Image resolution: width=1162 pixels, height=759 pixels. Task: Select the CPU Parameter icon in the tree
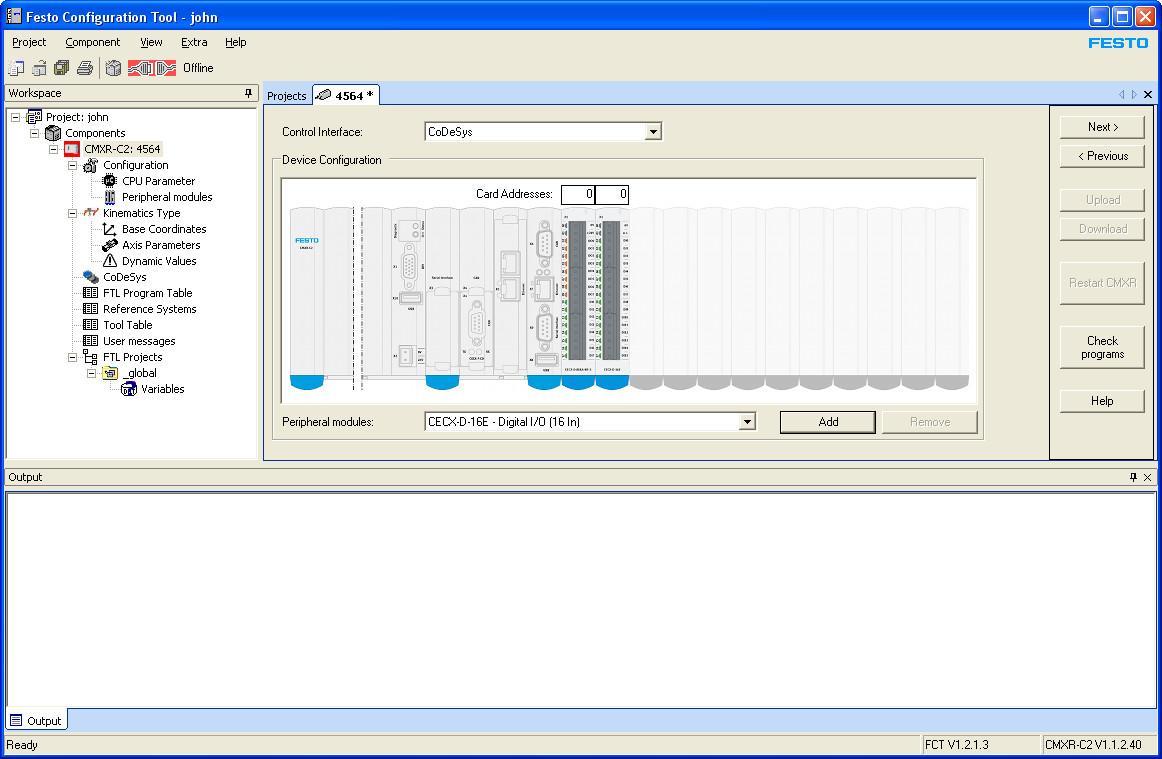(x=108, y=181)
